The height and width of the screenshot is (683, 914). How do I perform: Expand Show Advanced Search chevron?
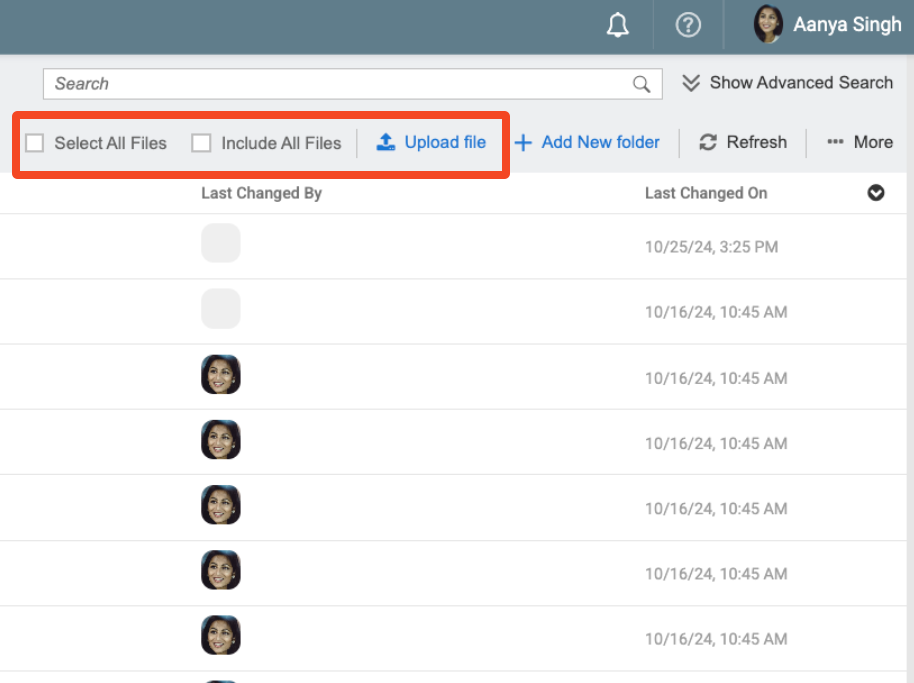pyautogui.click(x=691, y=83)
